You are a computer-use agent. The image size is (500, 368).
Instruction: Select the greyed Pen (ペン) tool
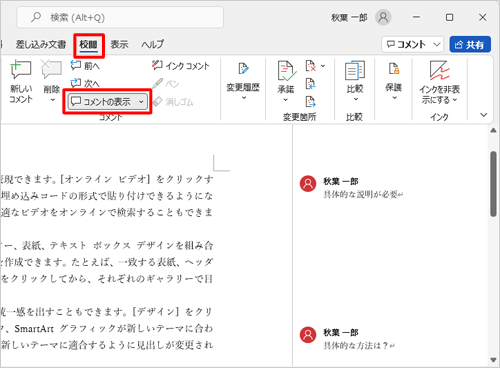point(166,83)
